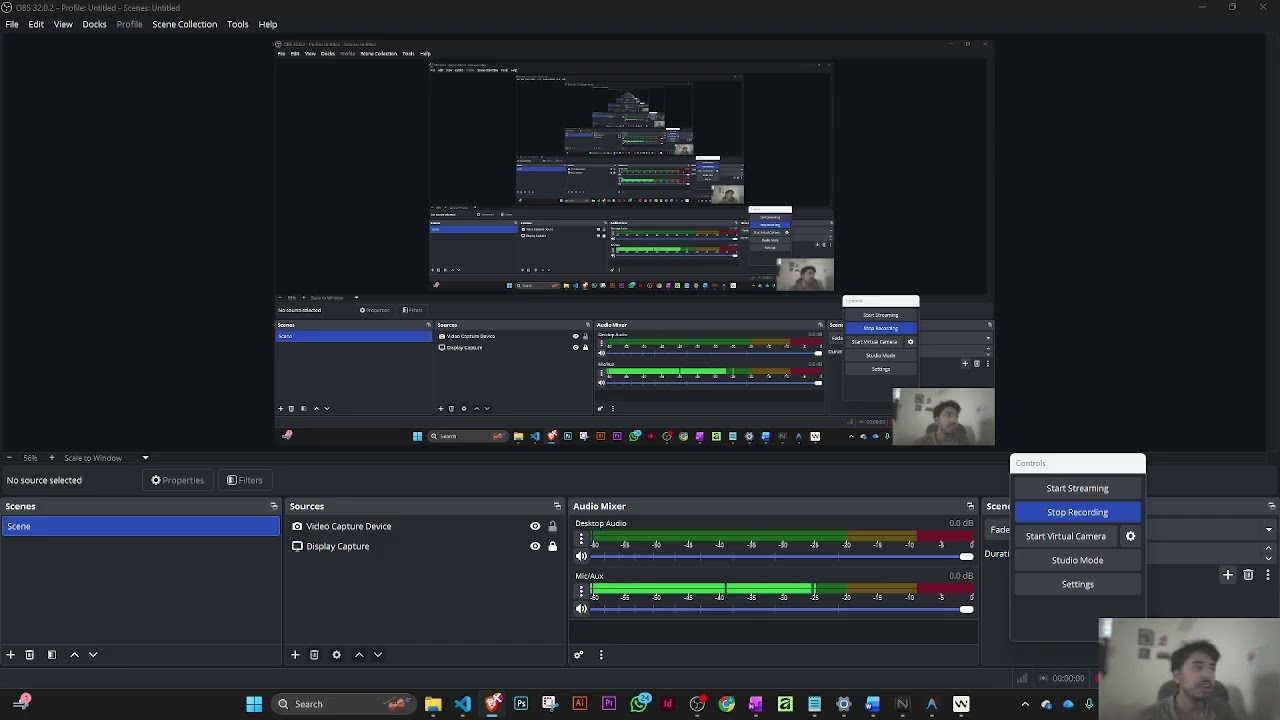The height and width of the screenshot is (720, 1280).
Task: Zoom out preview with minus icon
Action: coord(9,458)
